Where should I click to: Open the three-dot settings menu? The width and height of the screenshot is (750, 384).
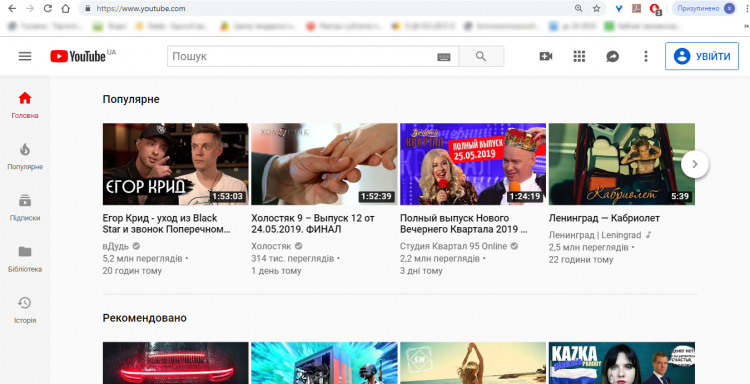pos(646,56)
